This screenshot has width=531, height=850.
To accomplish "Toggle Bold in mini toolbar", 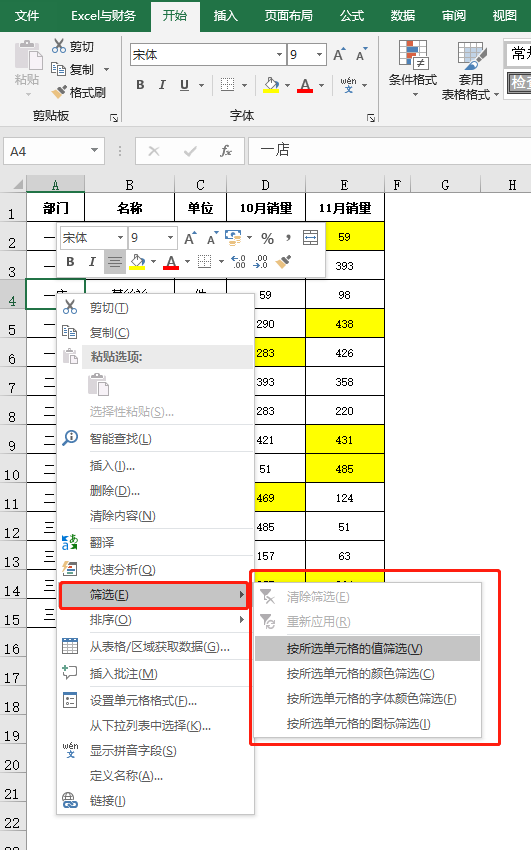I will point(70,262).
